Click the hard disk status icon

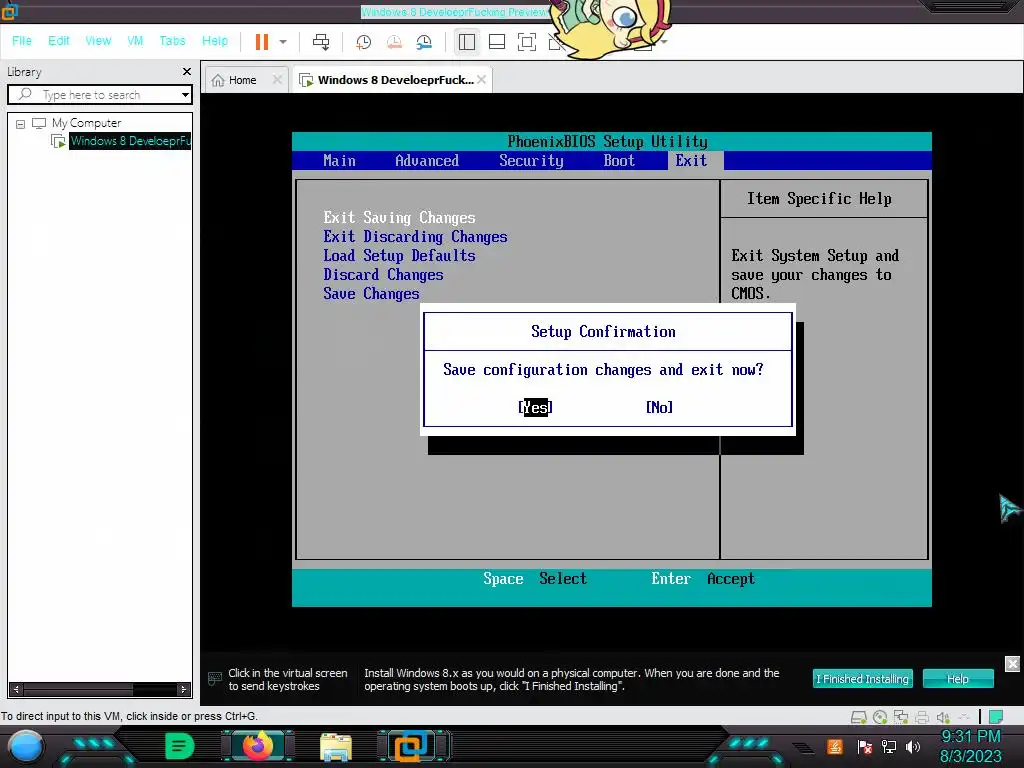[859, 718]
